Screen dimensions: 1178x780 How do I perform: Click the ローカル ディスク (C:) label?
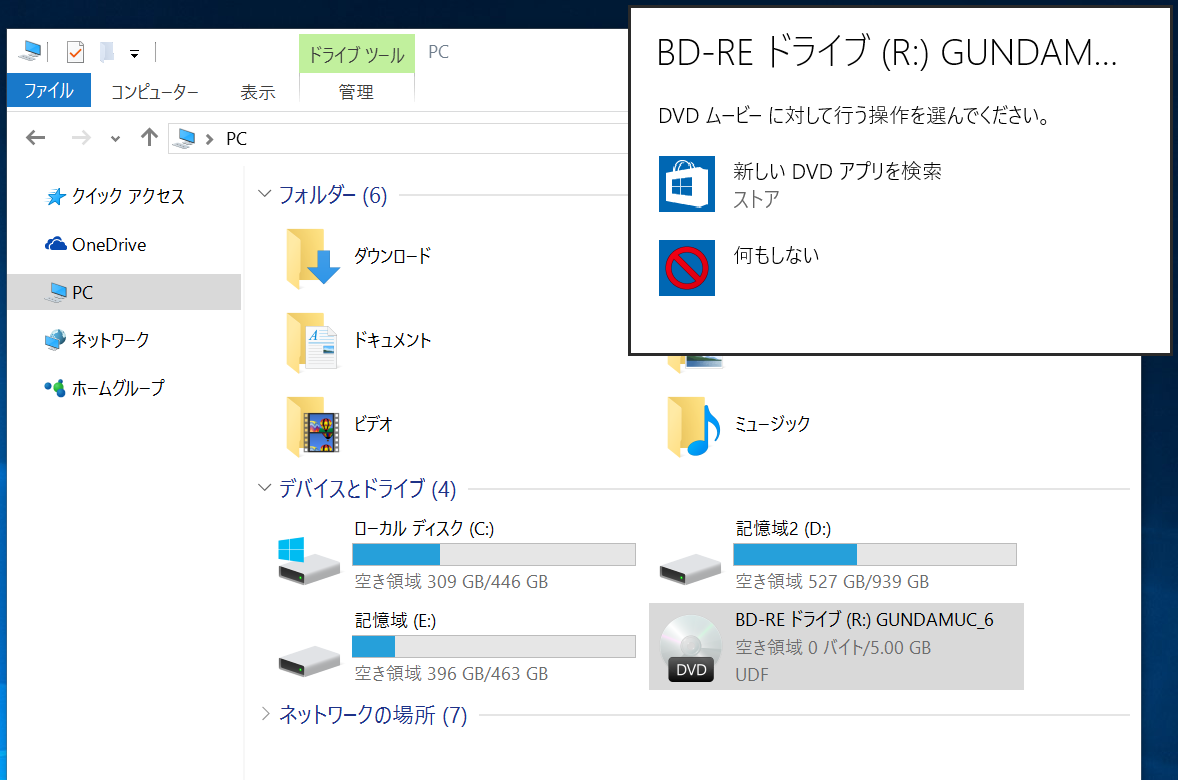click(x=424, y=528)
